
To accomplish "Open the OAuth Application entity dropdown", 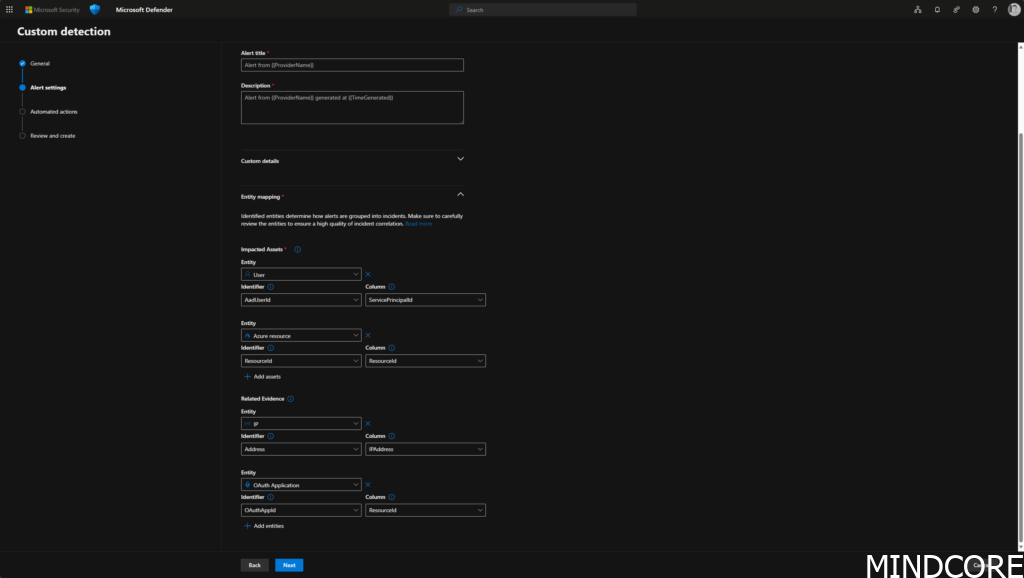I will (x=301, y=485).
